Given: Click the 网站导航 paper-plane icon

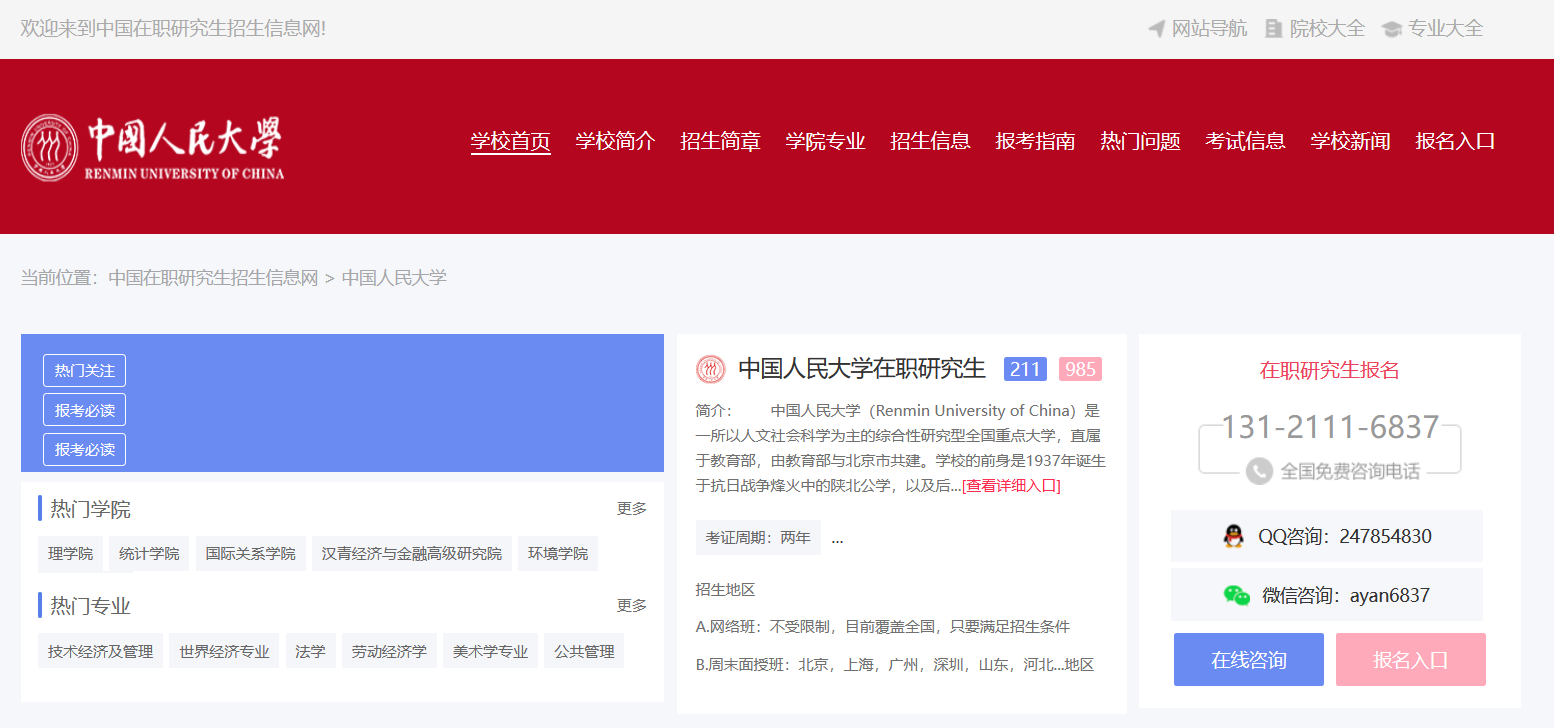Looking at the screenshot, I should tap(1157, 28).
